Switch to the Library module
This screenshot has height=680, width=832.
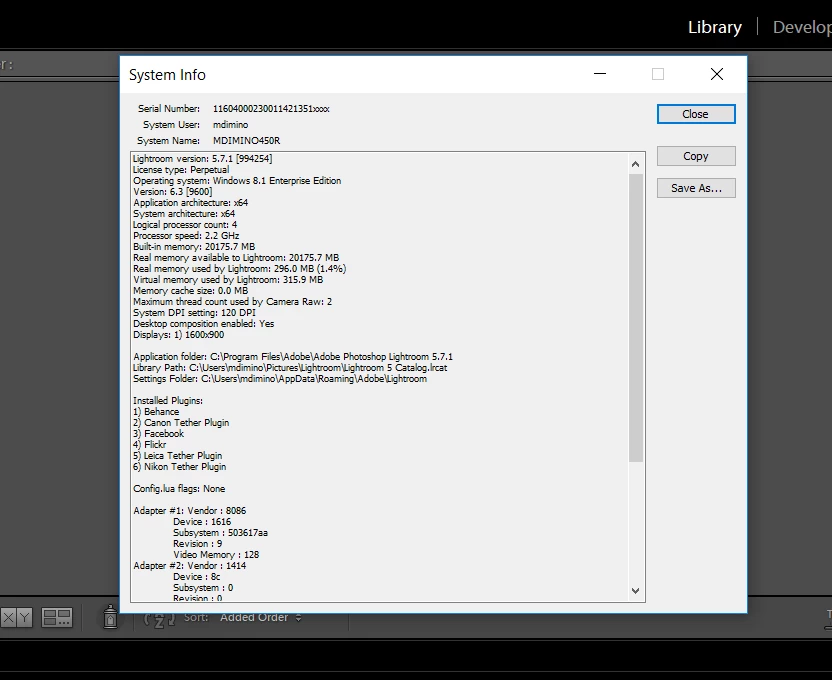click(715, 27)
